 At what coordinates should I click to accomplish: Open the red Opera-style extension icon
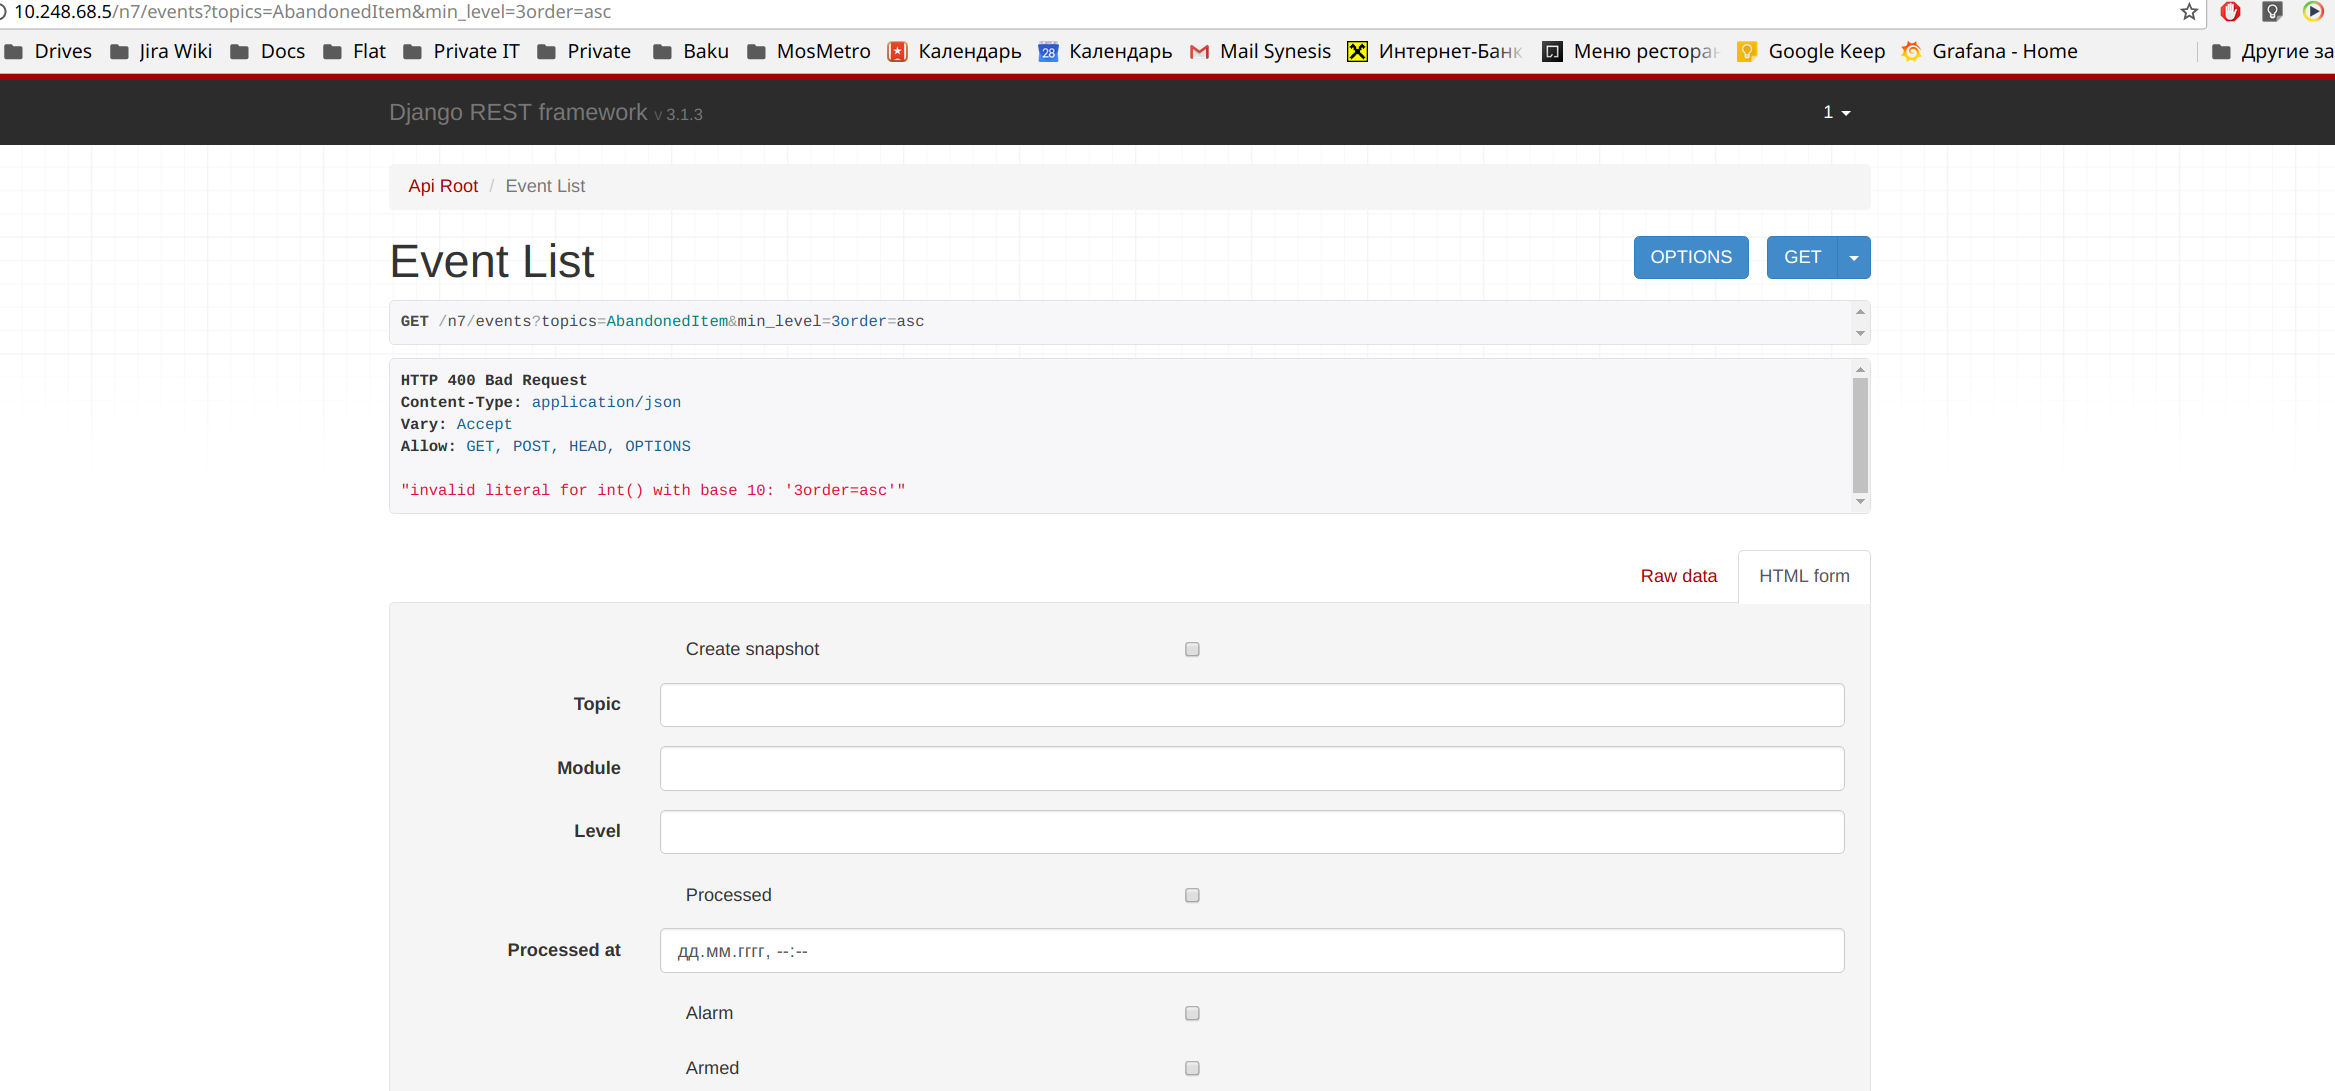tap(2230, 12)
